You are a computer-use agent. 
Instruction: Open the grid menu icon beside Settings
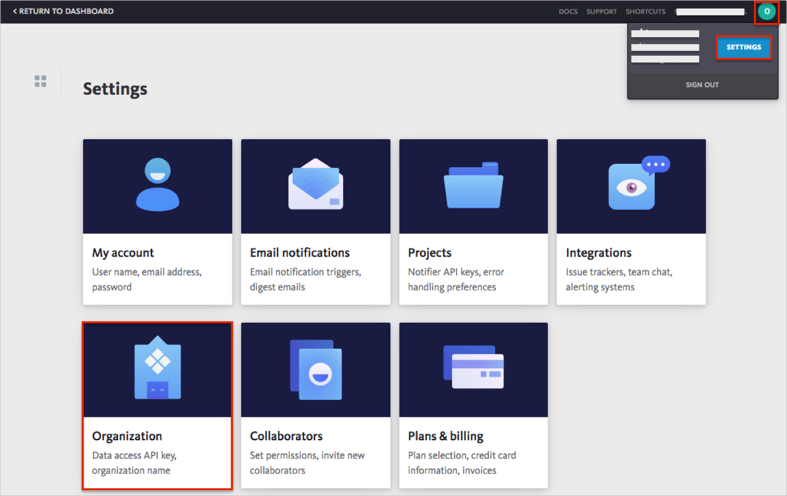coord(41,81)
